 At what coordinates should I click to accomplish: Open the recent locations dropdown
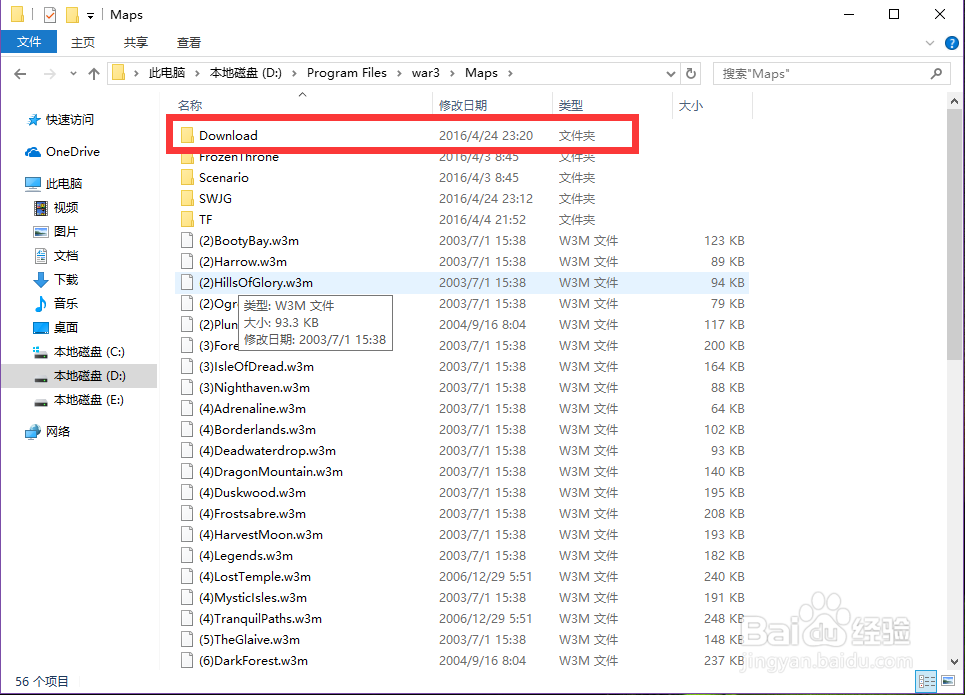tap(73, 74)
